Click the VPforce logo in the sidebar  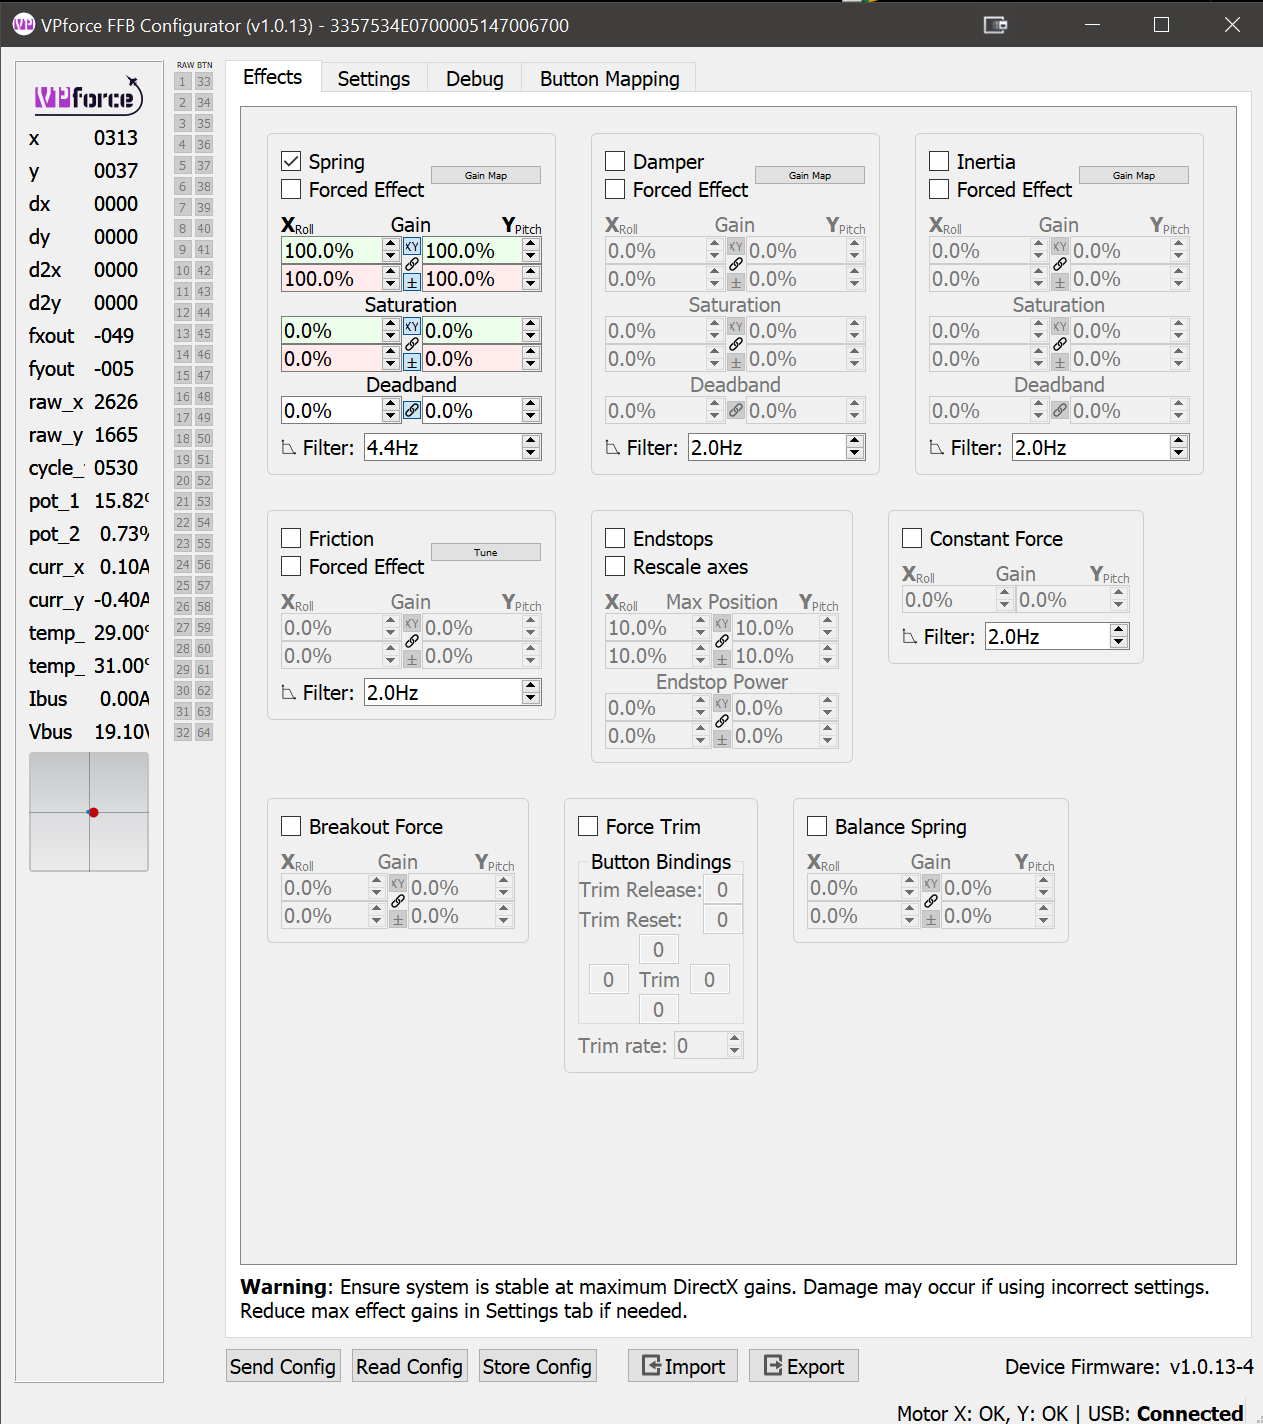coord(89,96)
